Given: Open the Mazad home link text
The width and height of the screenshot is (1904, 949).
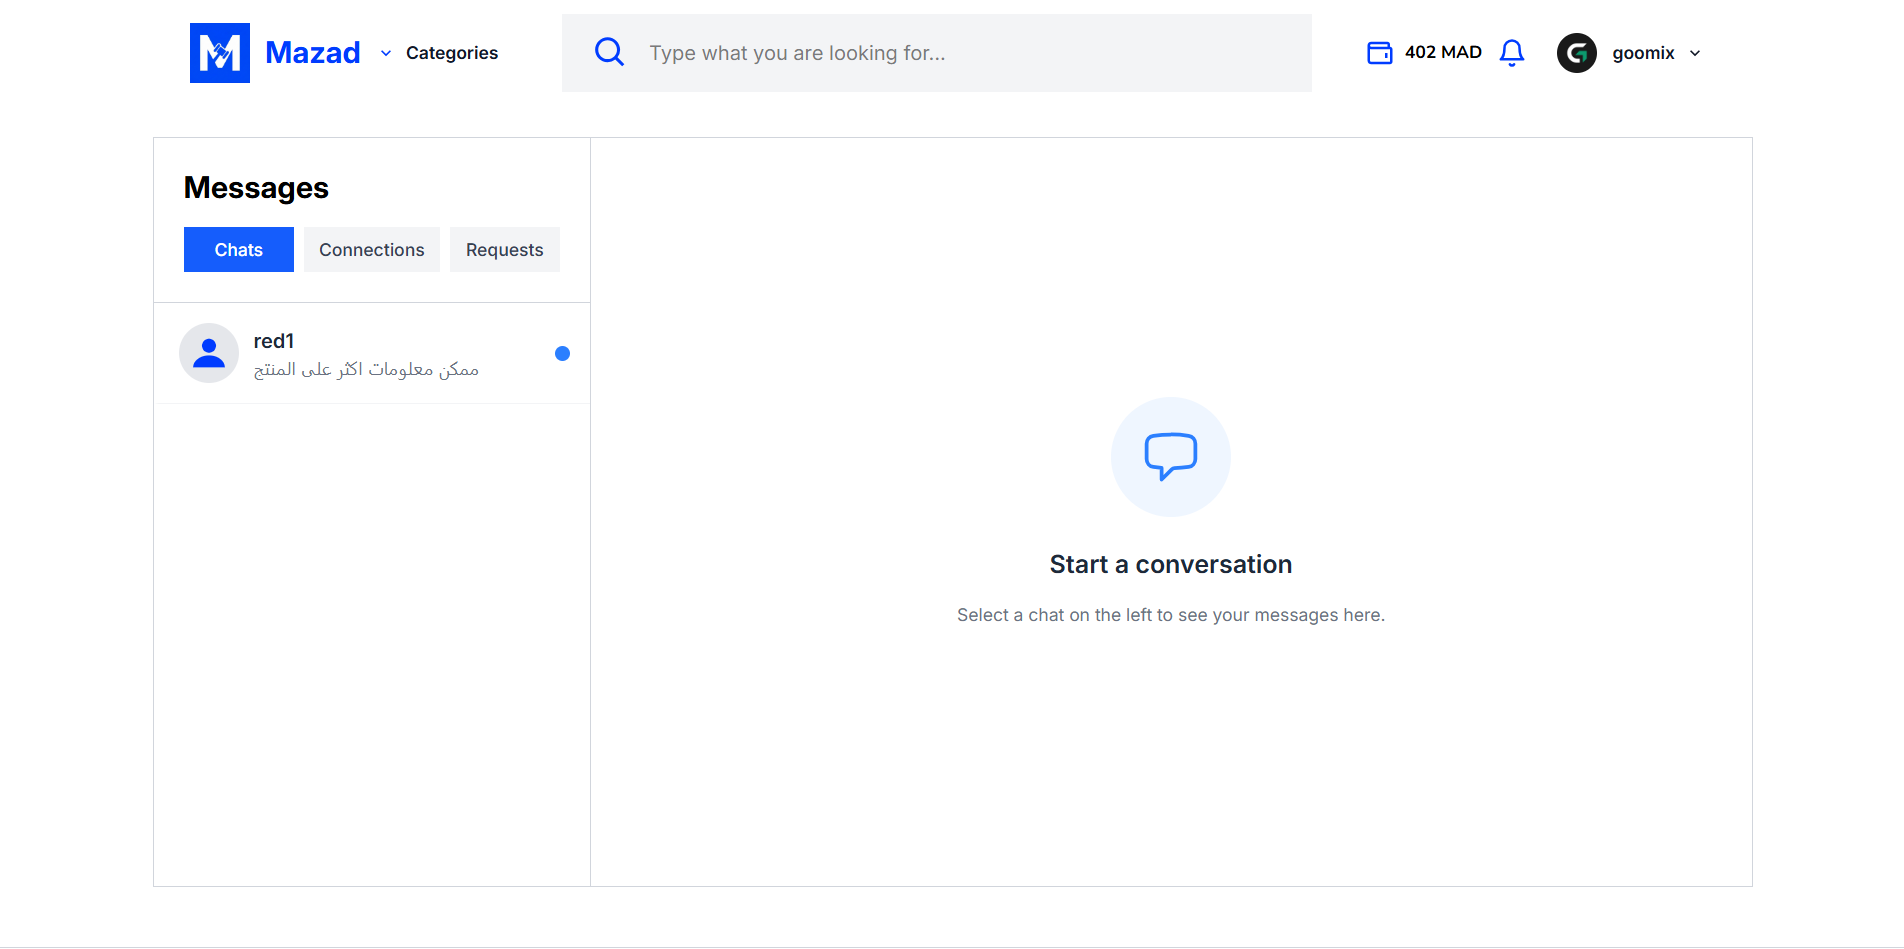Looking at the screenshot, I should [313, 53].
